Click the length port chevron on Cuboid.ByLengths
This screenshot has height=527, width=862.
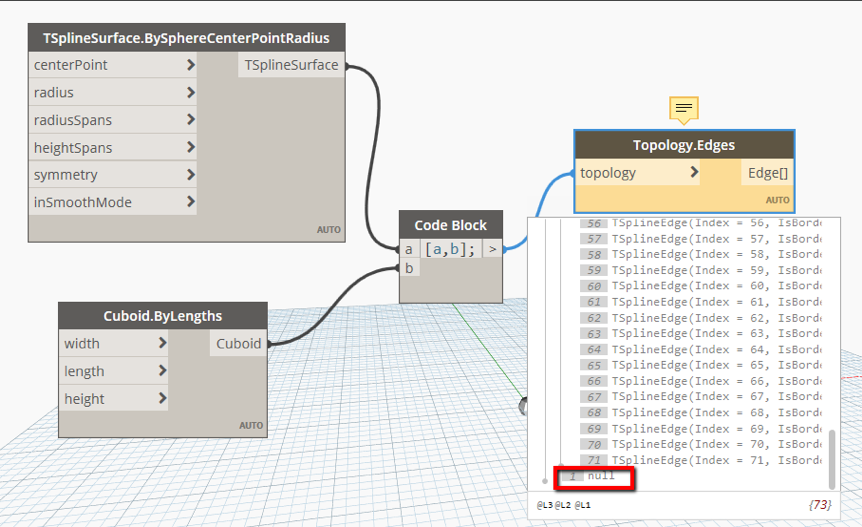pyautogui.click(x=162, y=371)
